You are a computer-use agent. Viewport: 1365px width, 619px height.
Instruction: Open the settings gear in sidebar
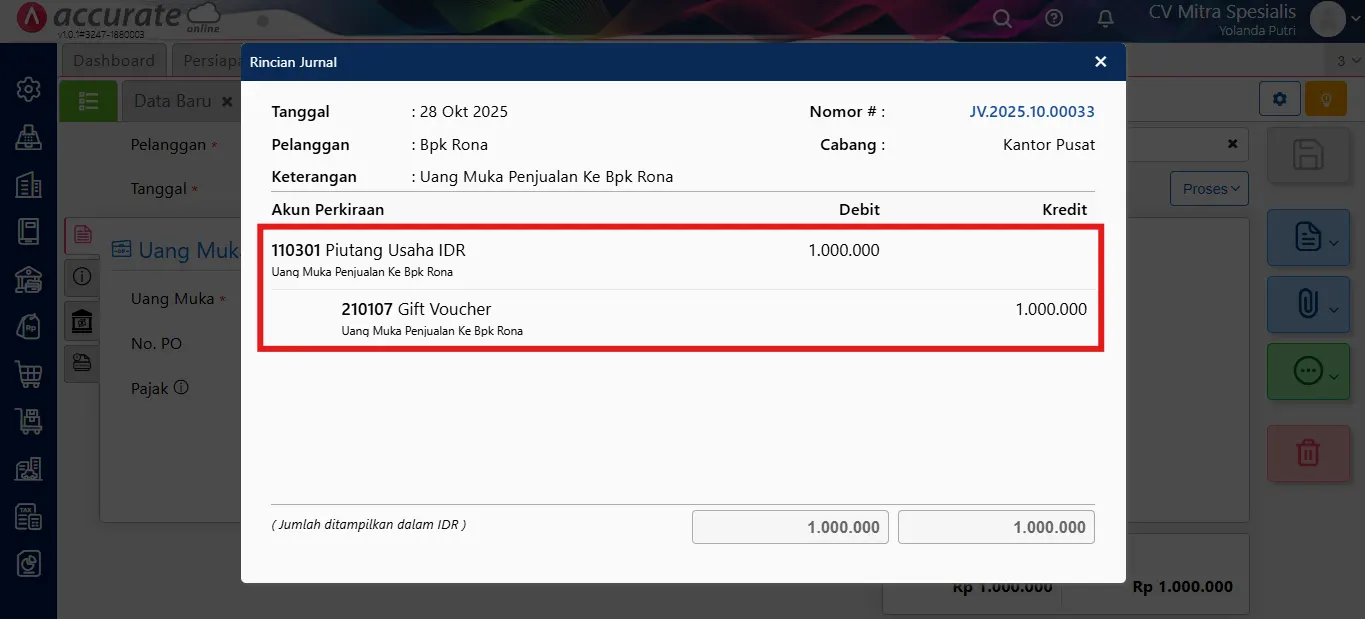click(x=28, y=89)
